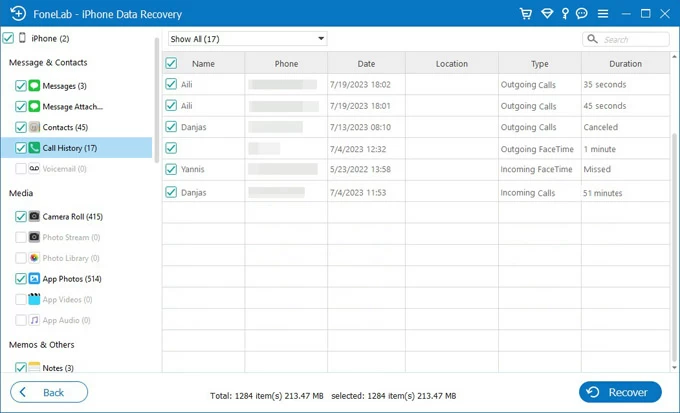Image resolution: width=680 pixels, height=413 pixels.
Task: Click the Contacts icon in the sidebar
Action: [35, 127]
